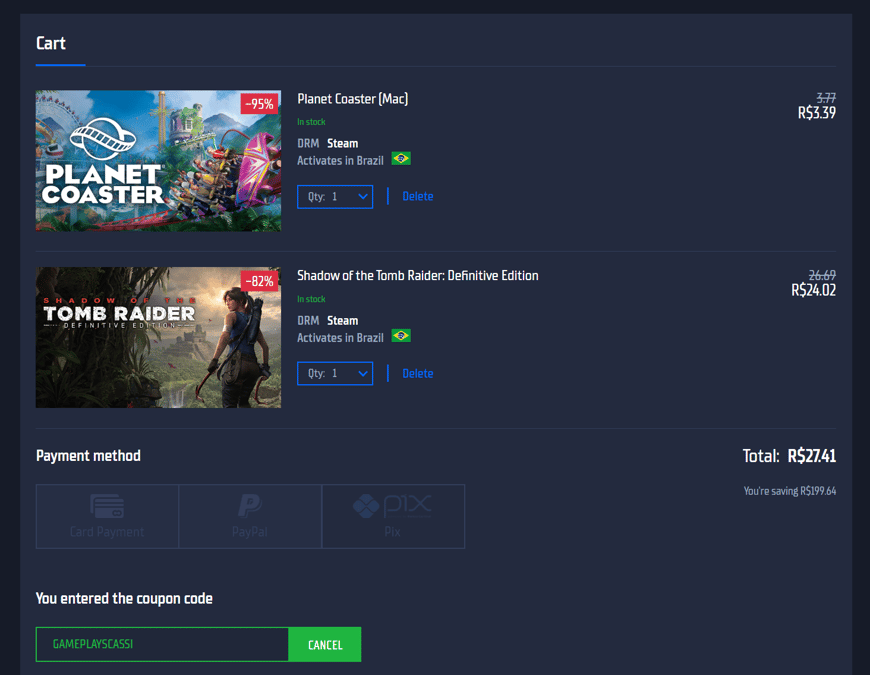The image size is (870, 675).
Task: Click "Activates in Brazil" under Tomb Raider
Action: 340,338
